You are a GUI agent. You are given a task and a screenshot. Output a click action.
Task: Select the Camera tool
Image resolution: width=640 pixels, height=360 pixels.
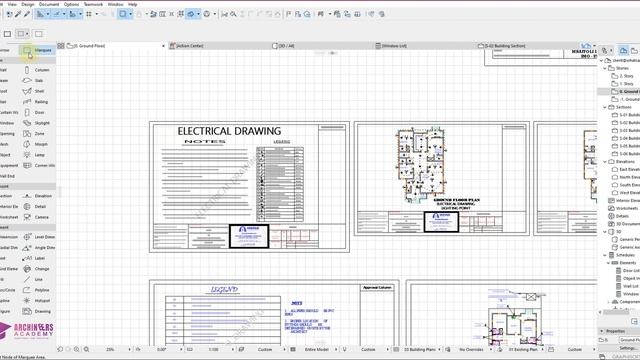click(37, 217)
